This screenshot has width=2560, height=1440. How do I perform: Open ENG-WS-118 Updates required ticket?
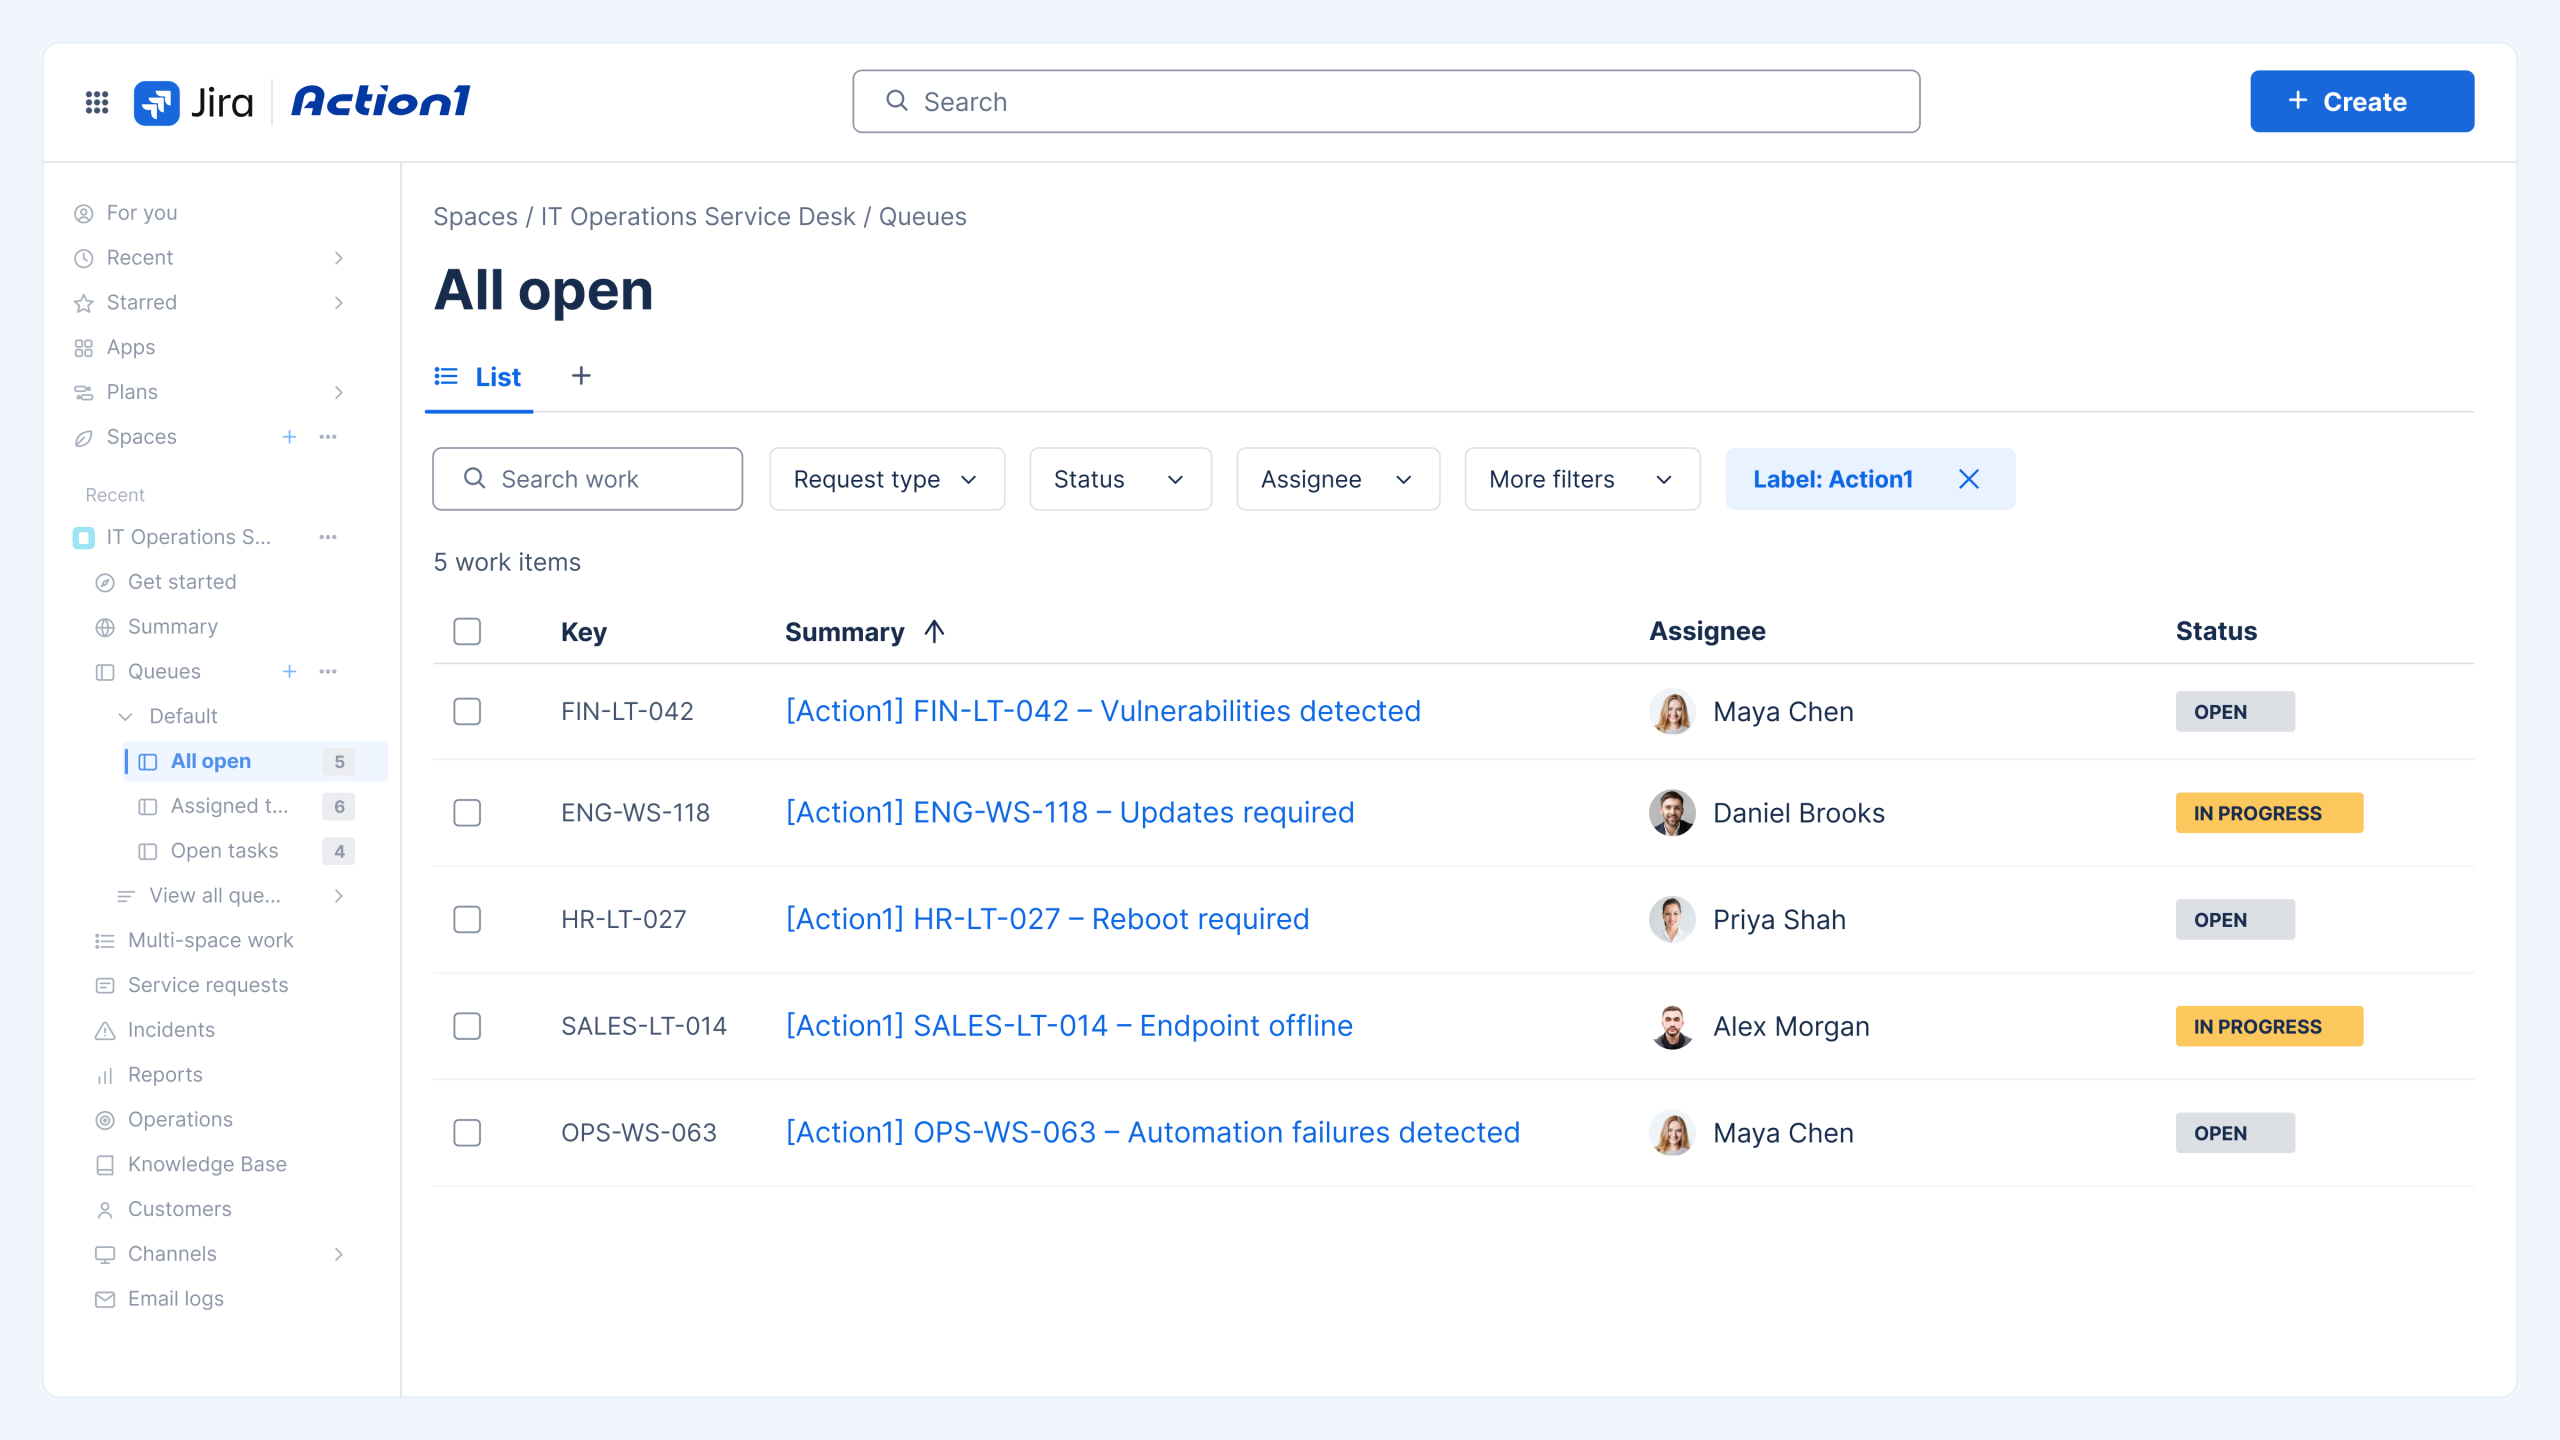(x=1070, y=813)
